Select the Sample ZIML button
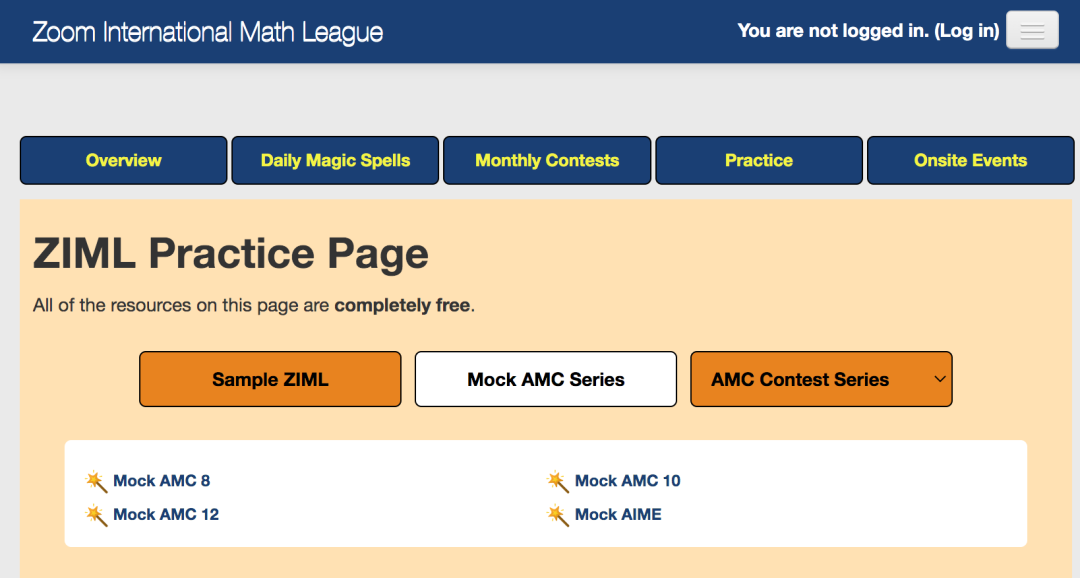This screenshot has width=1080, height=578. 270,380
